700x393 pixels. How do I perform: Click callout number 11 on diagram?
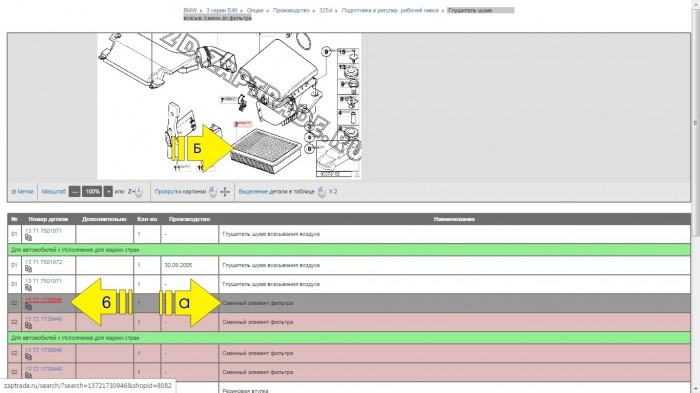coord(177,168)
